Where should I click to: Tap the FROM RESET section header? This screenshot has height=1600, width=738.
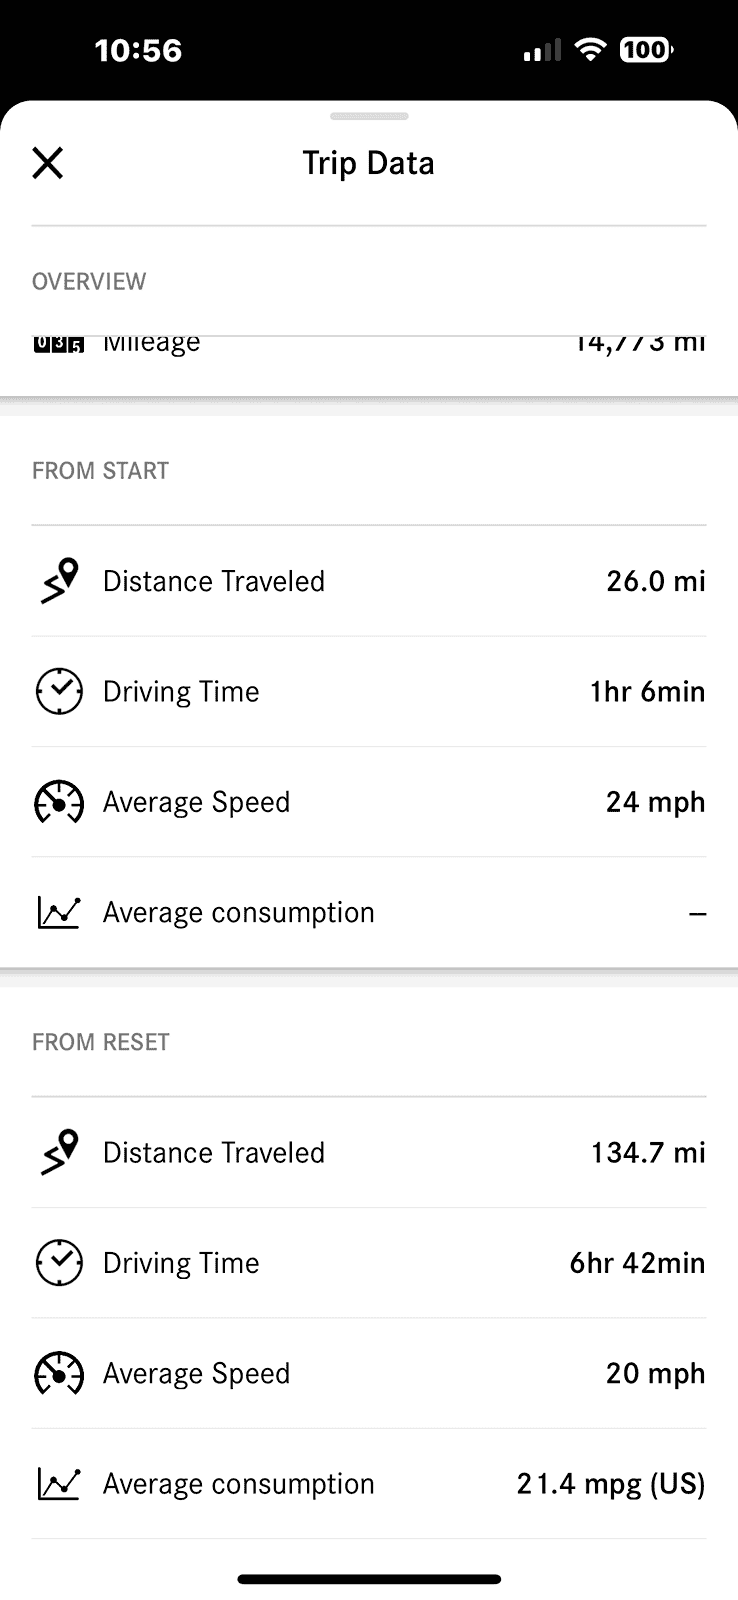click(x=101, y=1042)
